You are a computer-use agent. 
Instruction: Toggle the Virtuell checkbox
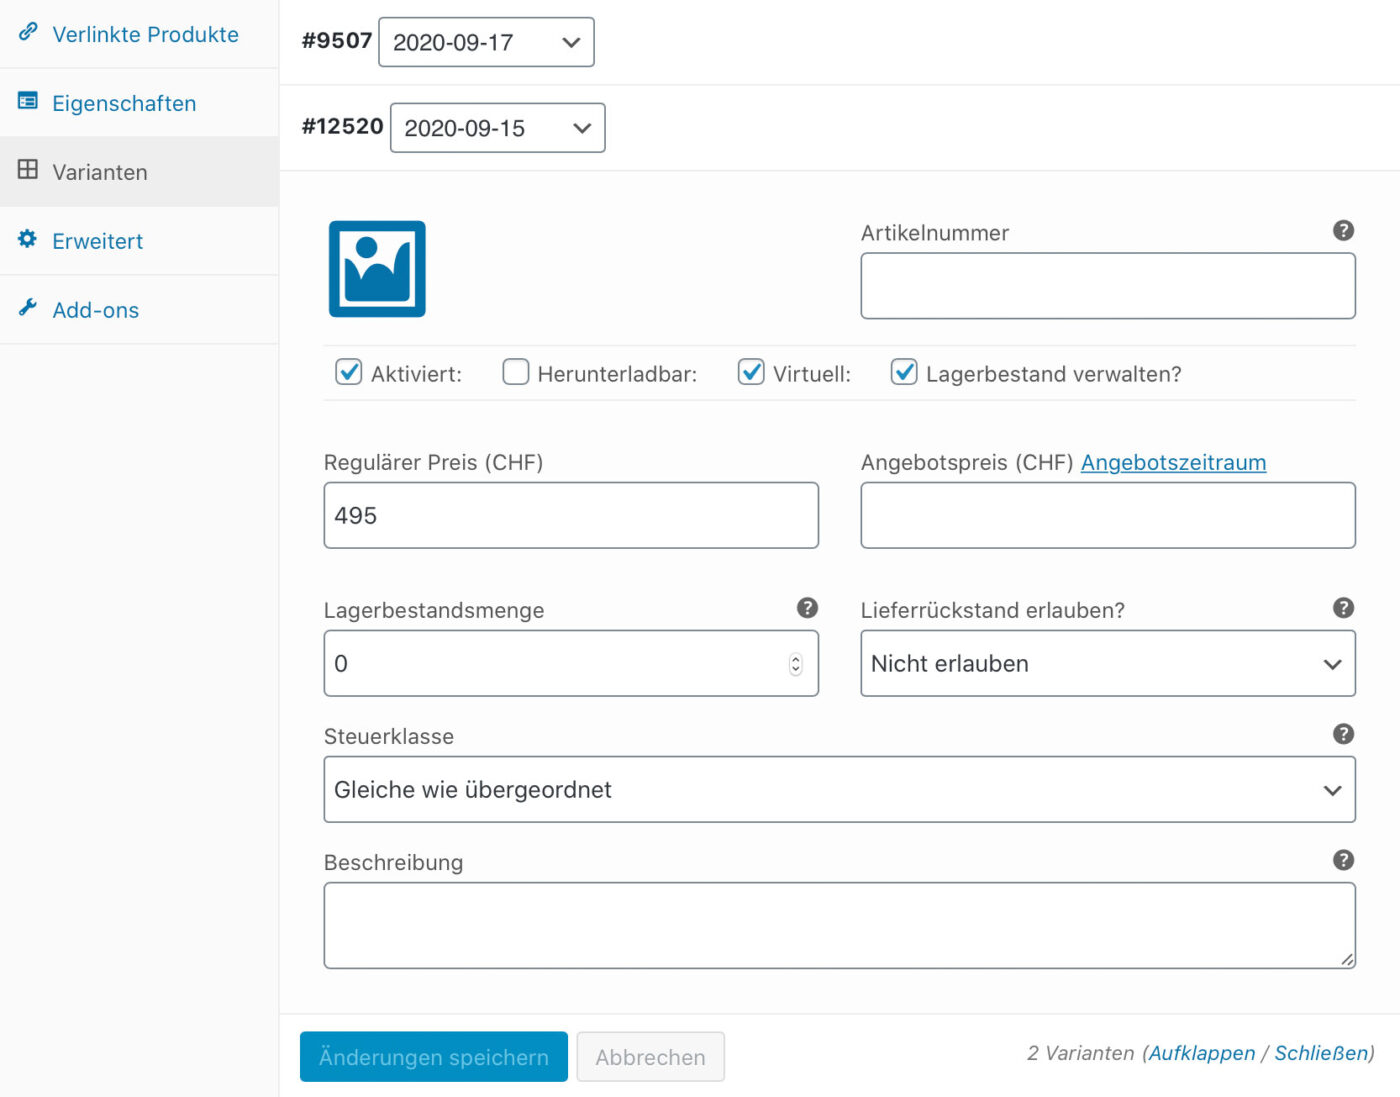[x=751, y=373]
